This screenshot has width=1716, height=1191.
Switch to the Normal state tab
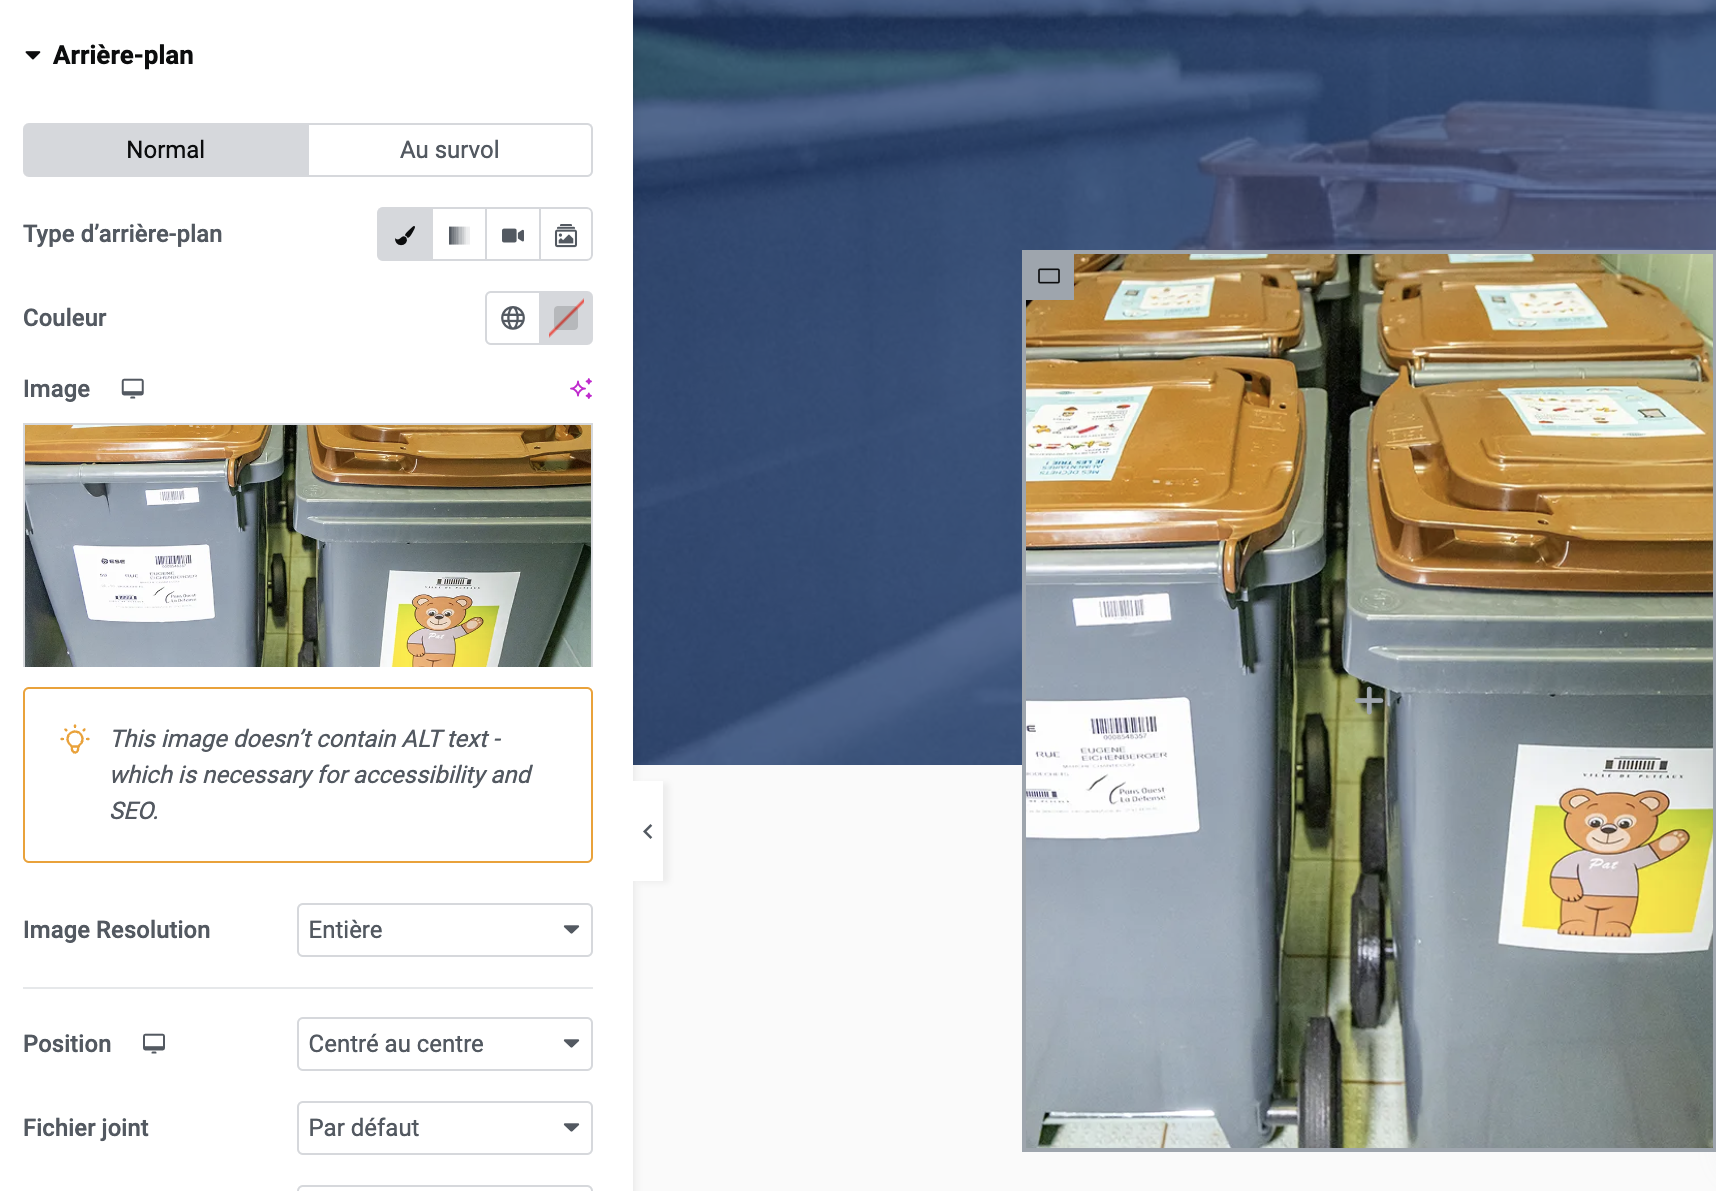(x=166, y=150)
